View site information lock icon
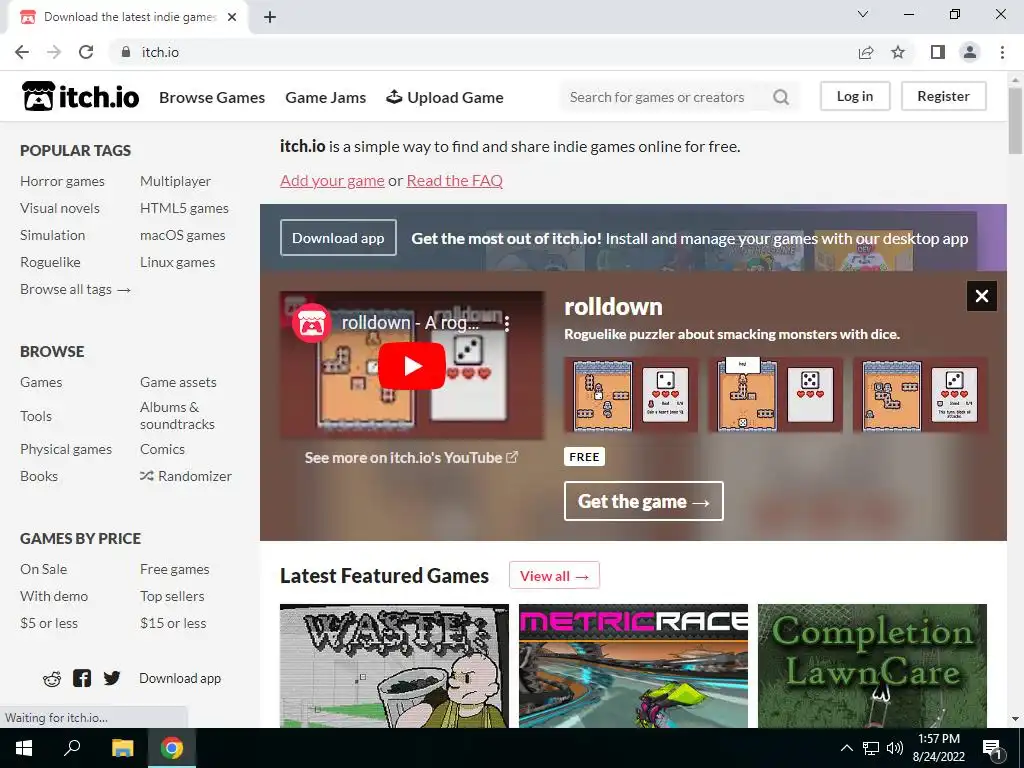 125,52
